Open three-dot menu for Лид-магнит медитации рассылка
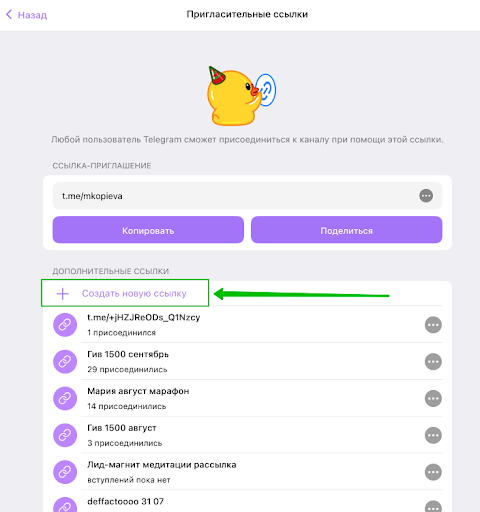 [433, 472]
